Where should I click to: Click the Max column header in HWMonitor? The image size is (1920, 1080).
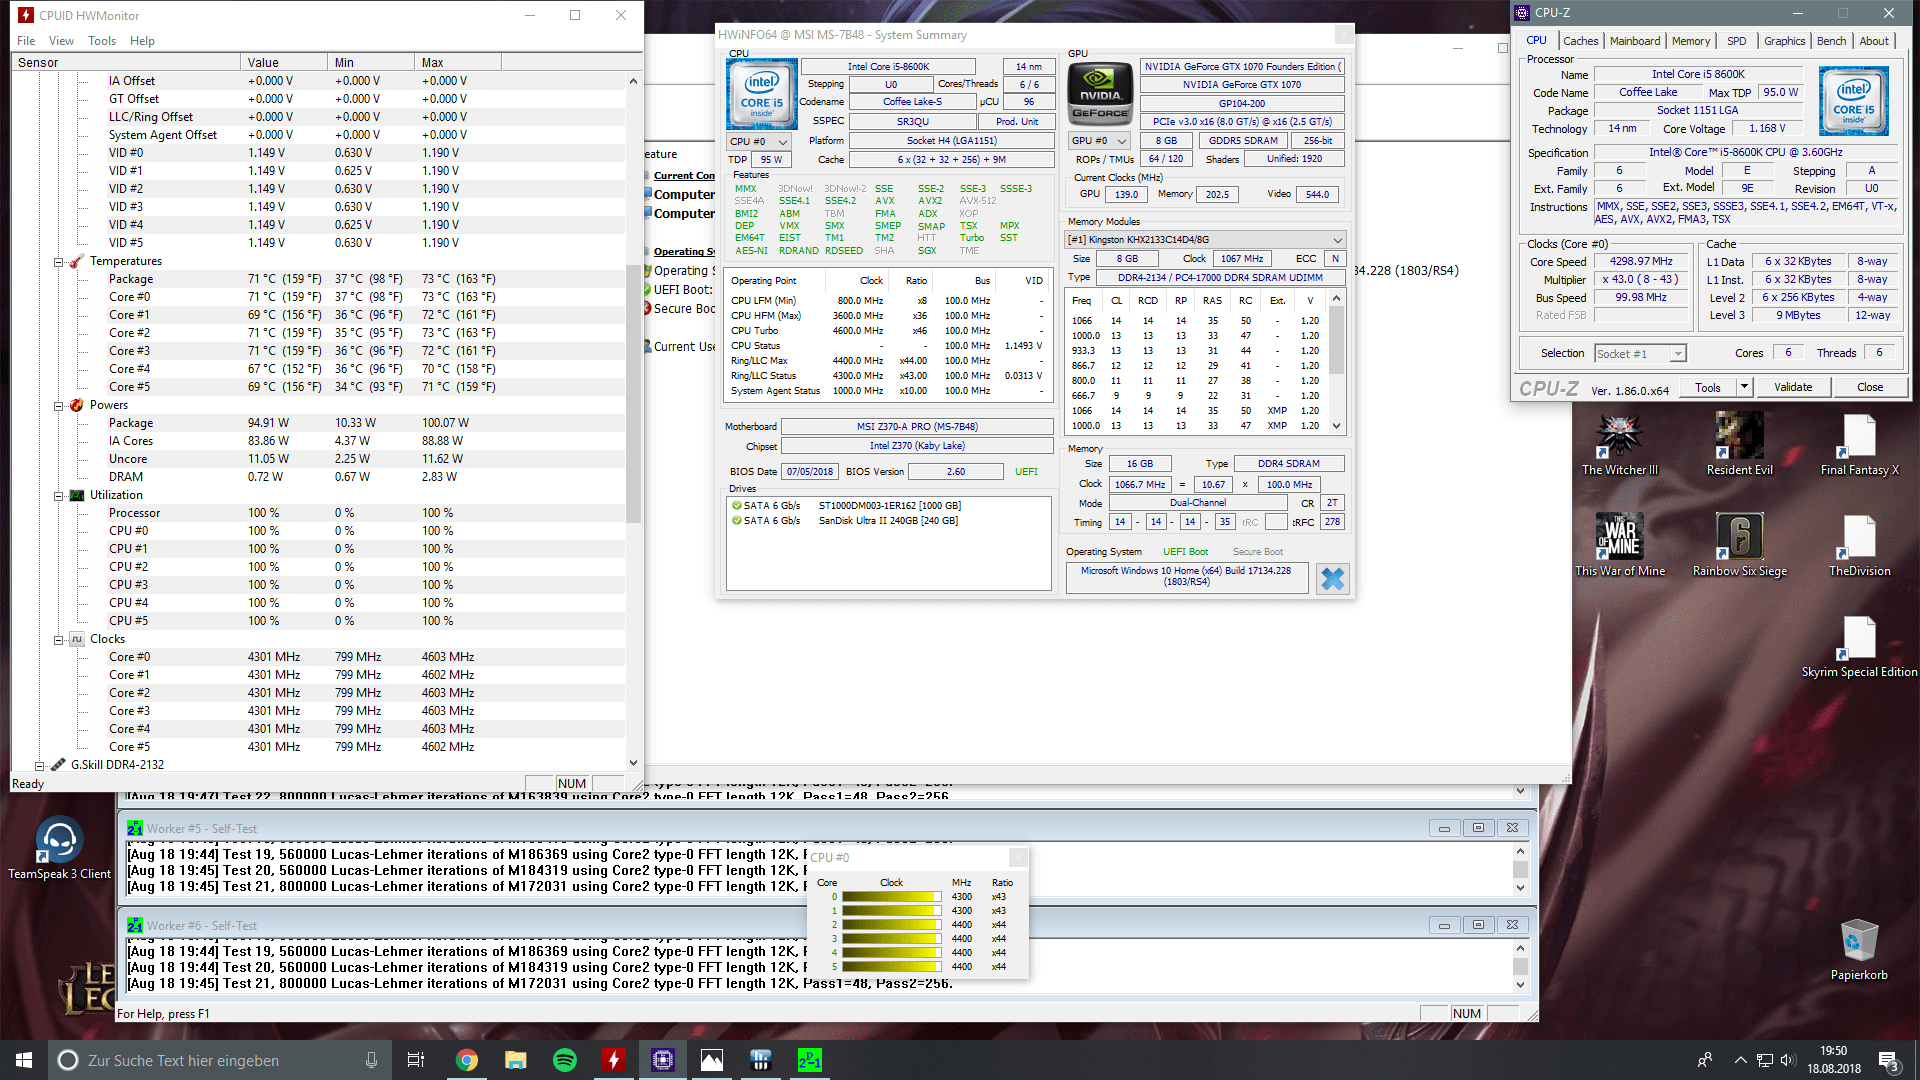(457, 62)
